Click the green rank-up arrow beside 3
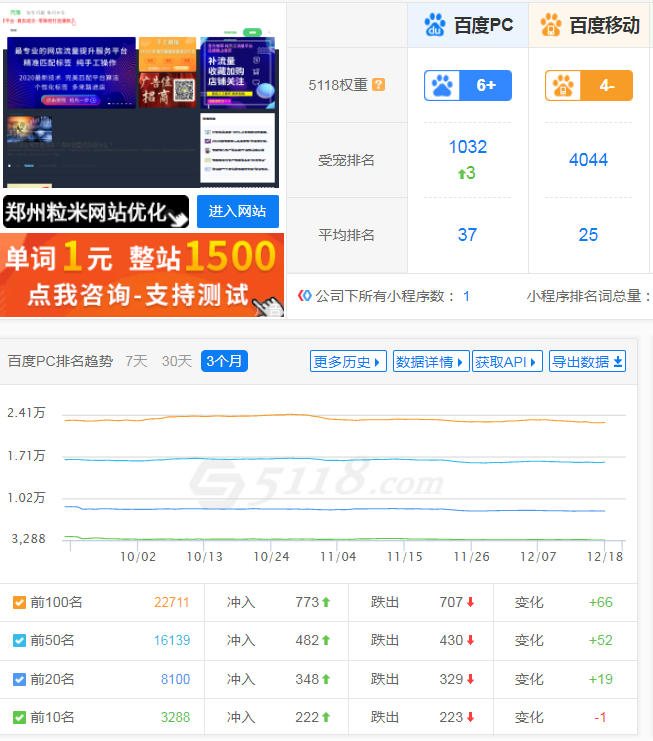The height and width of the screenshot is (741, 653). [462, 174]
